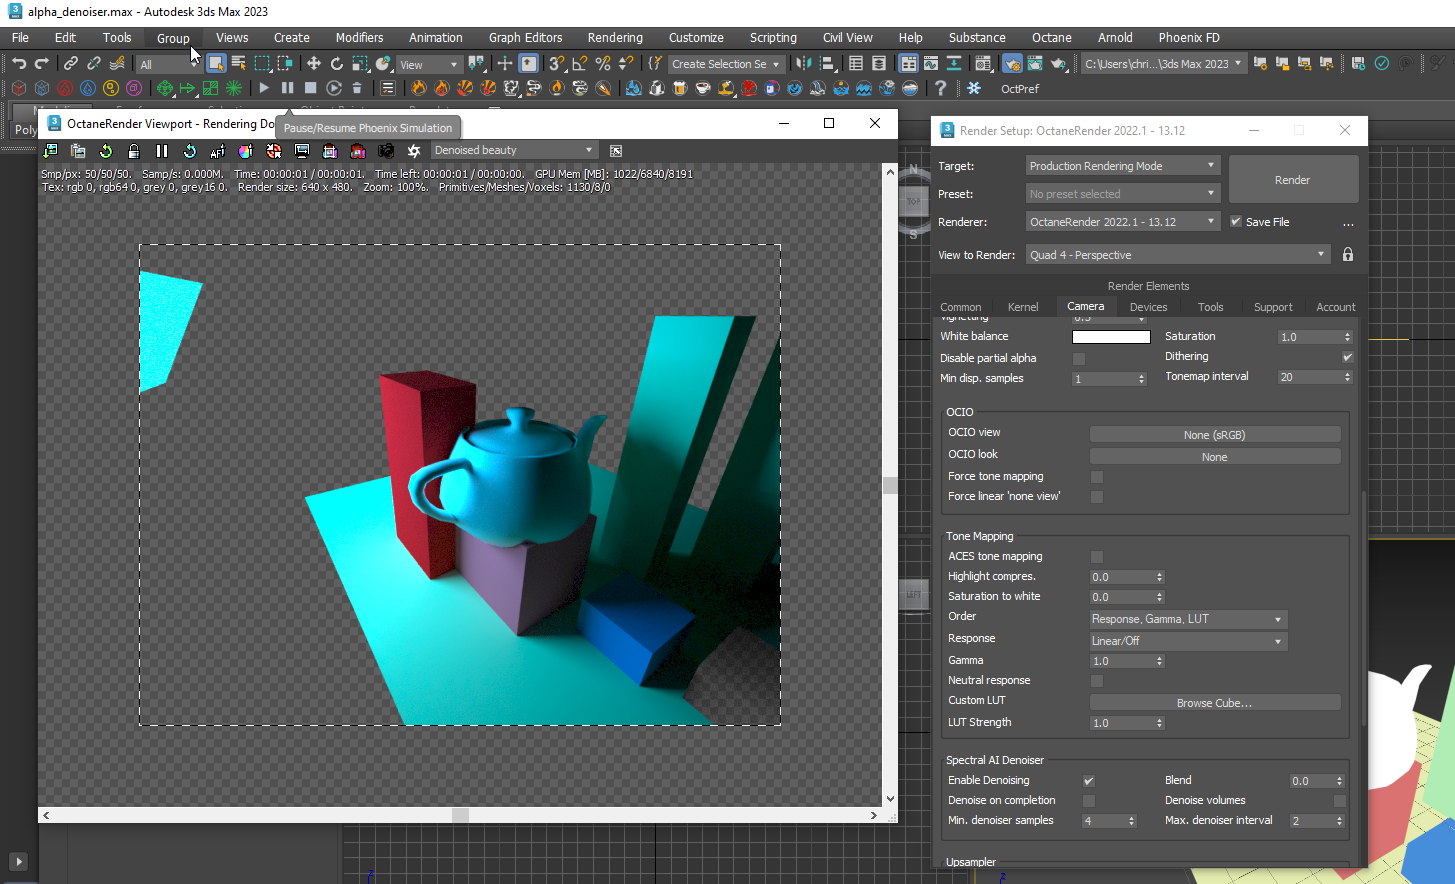The image size is (1455, 884).
Task: Stop the Phoenix simulation with square icon
Action: point(311,88)
